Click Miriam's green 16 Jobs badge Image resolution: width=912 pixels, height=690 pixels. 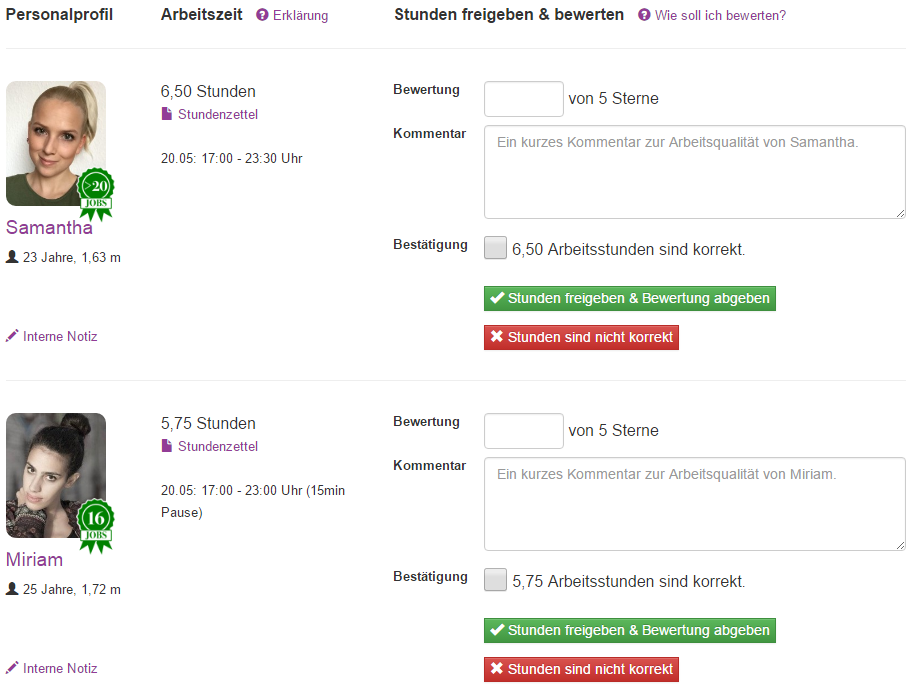tap(96, 526)
